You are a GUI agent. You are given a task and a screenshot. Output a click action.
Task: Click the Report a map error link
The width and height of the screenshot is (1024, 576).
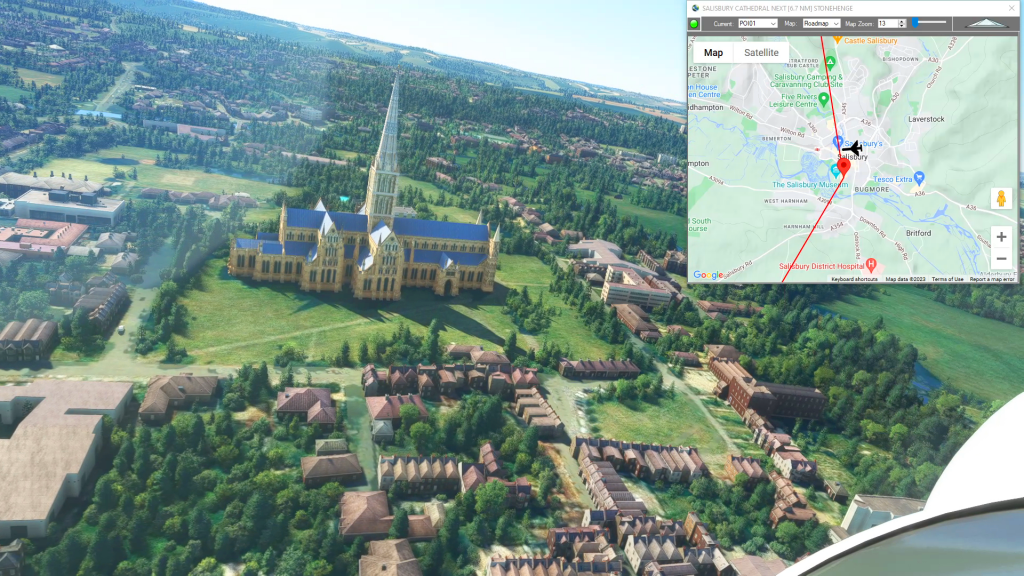click(x=992, y=279)
